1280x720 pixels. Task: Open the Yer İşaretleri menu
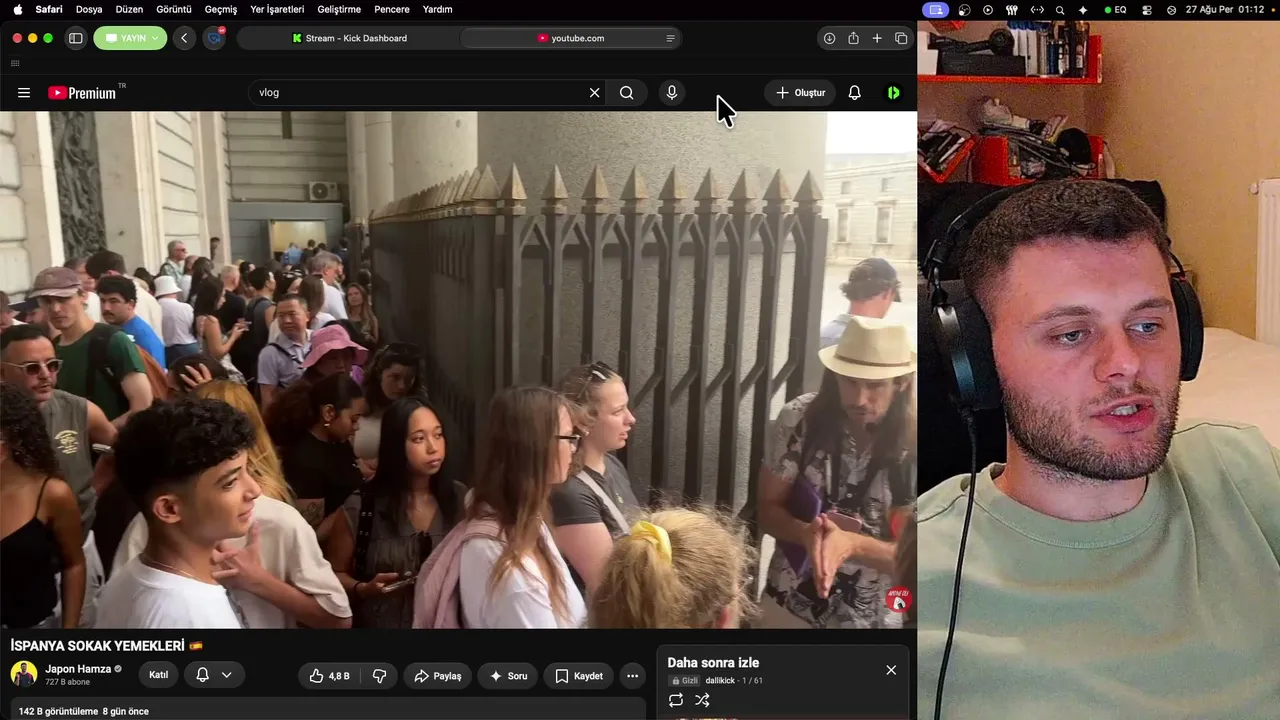[277, 9]
